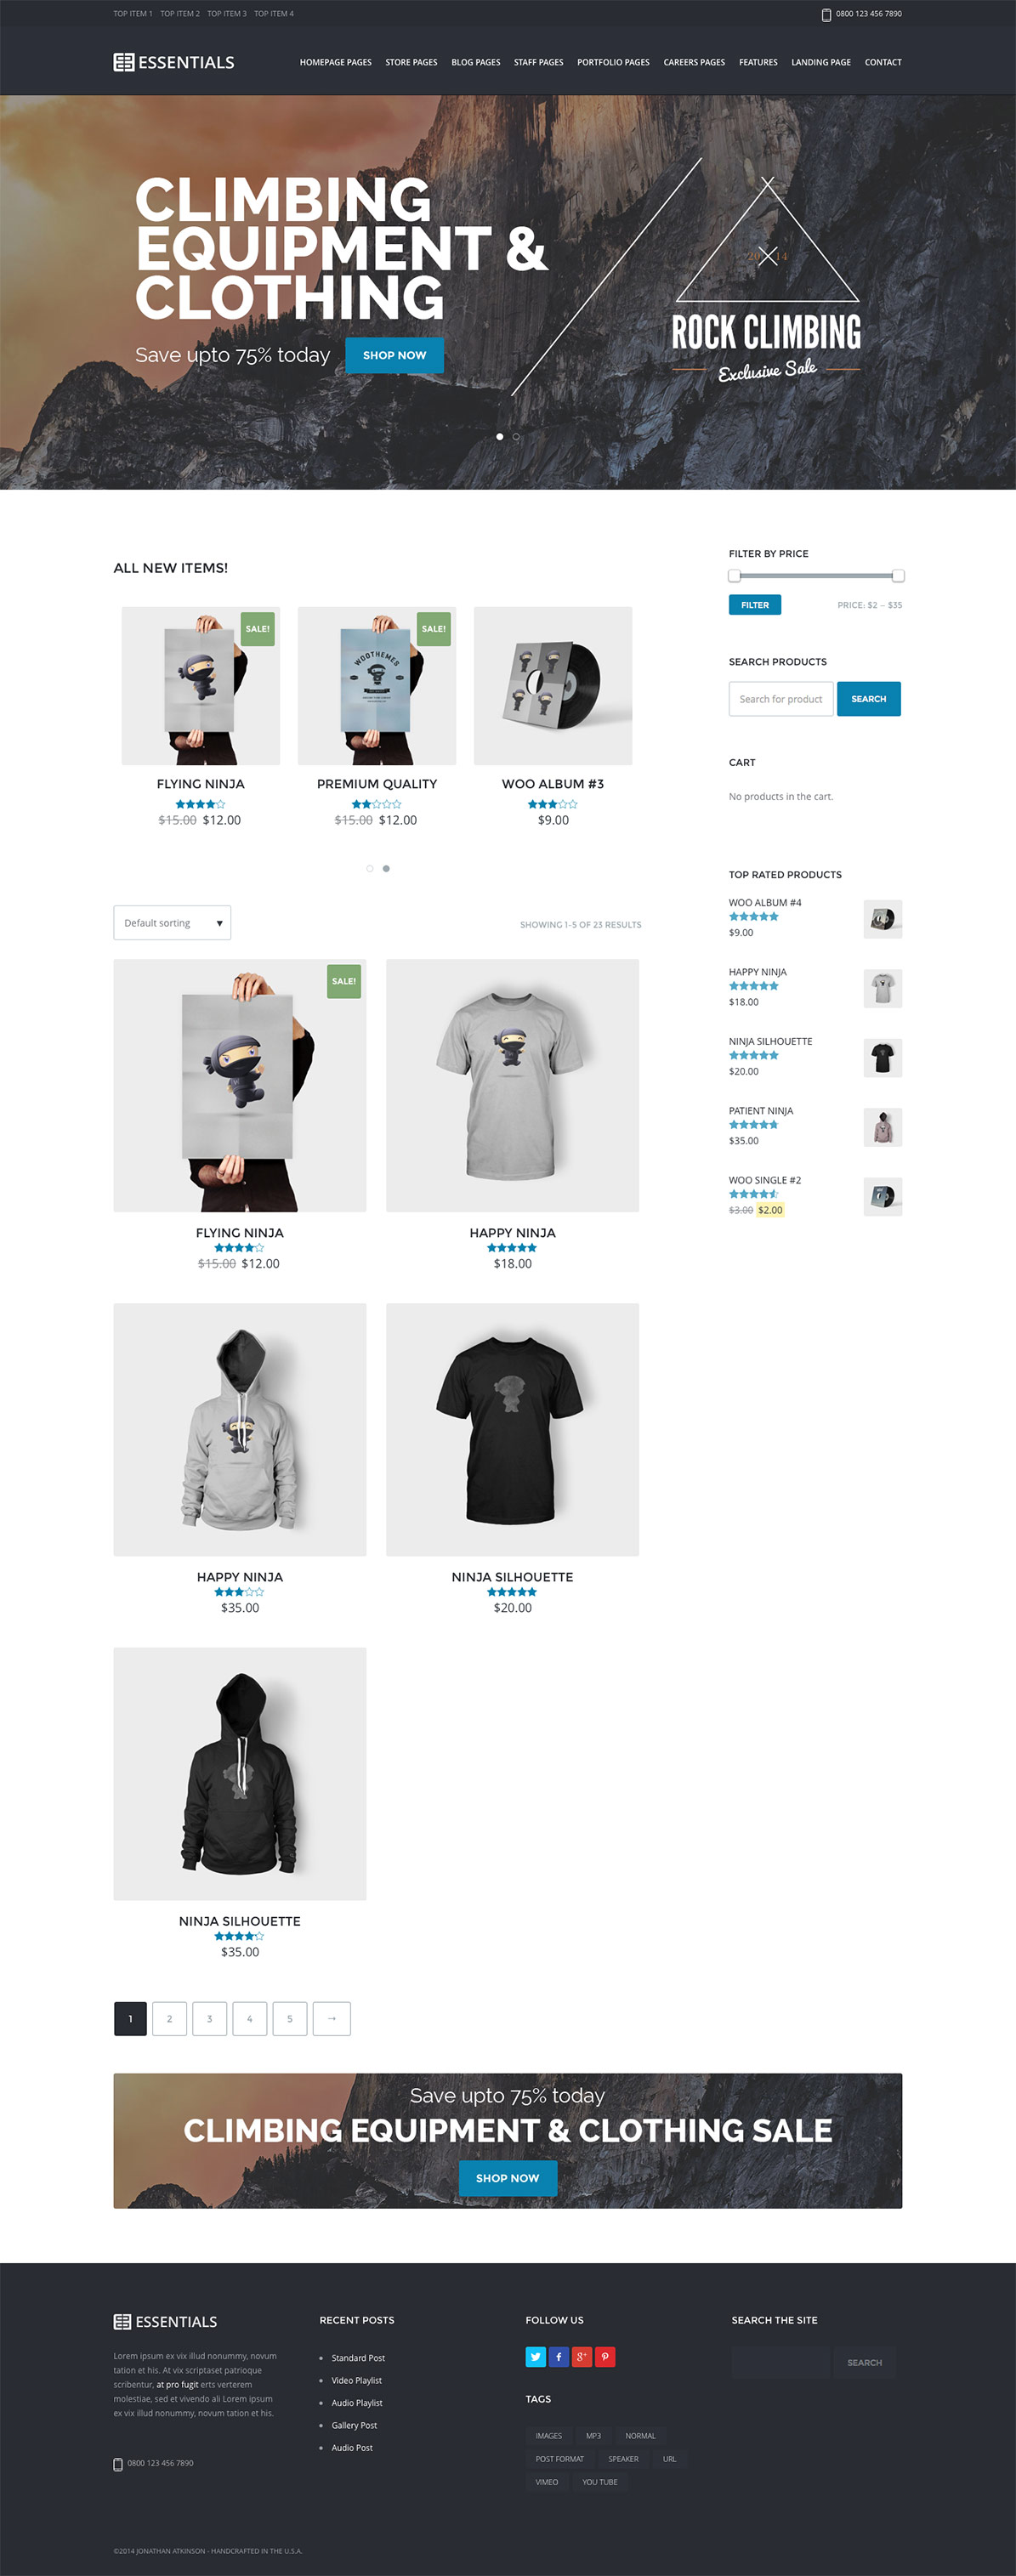Expand the Store Pages menu

[x=411, y=62]
